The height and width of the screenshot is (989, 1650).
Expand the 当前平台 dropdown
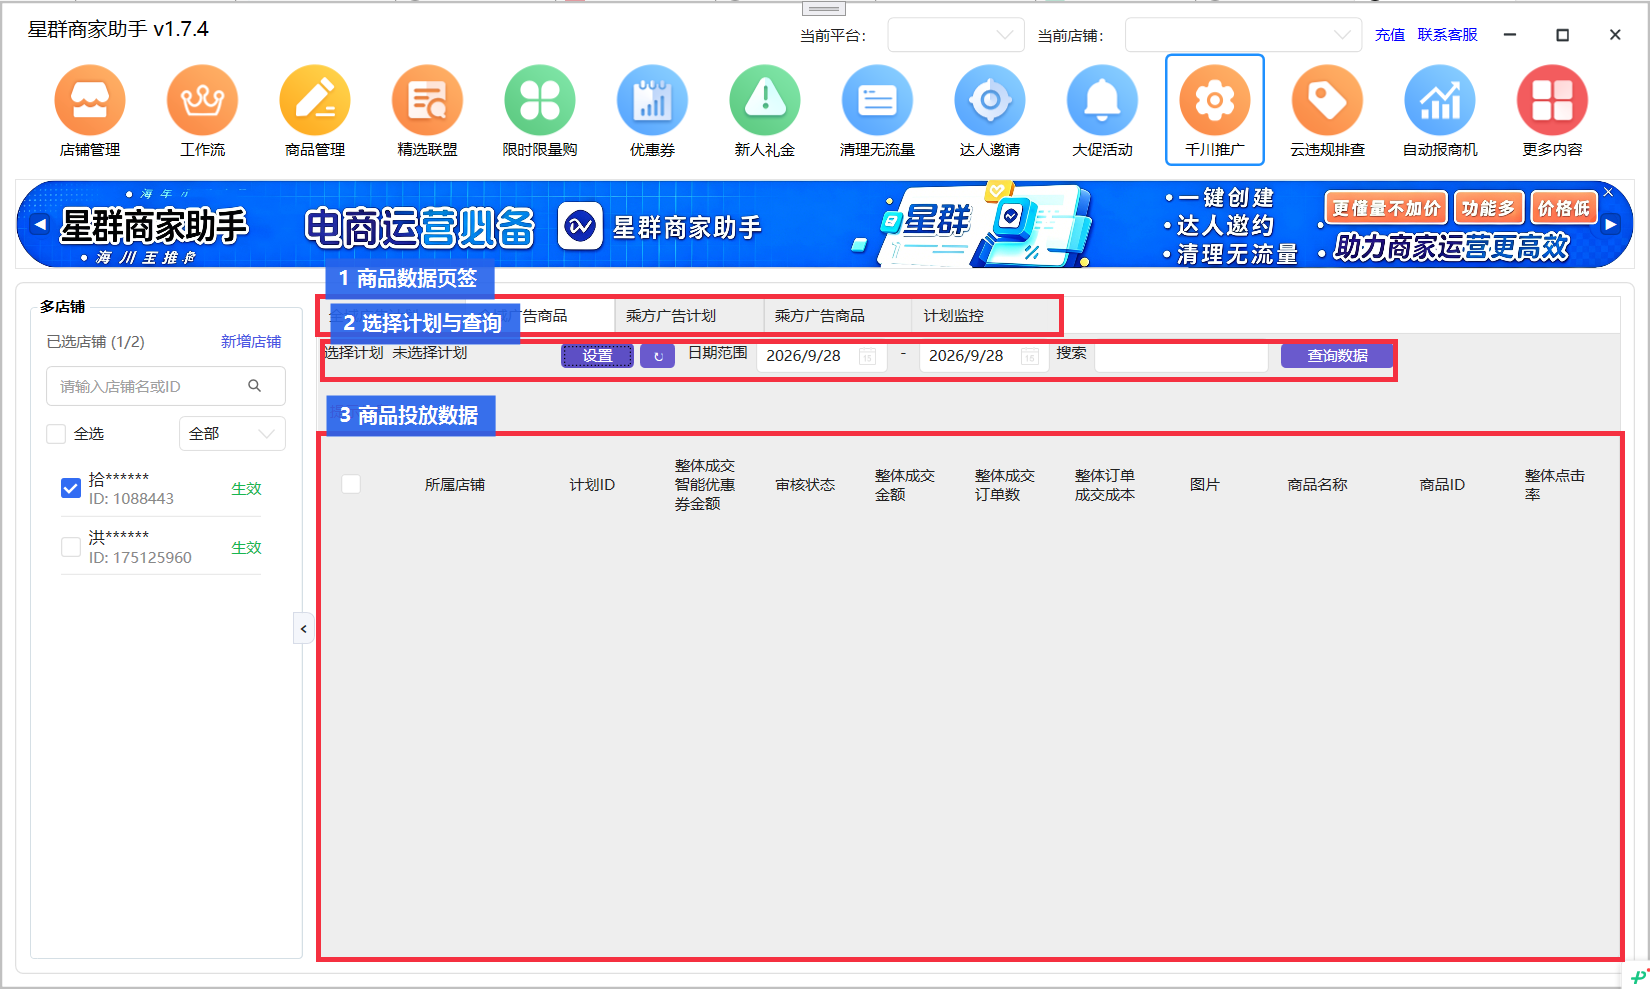pyautogui.click(x=956, y=35)
